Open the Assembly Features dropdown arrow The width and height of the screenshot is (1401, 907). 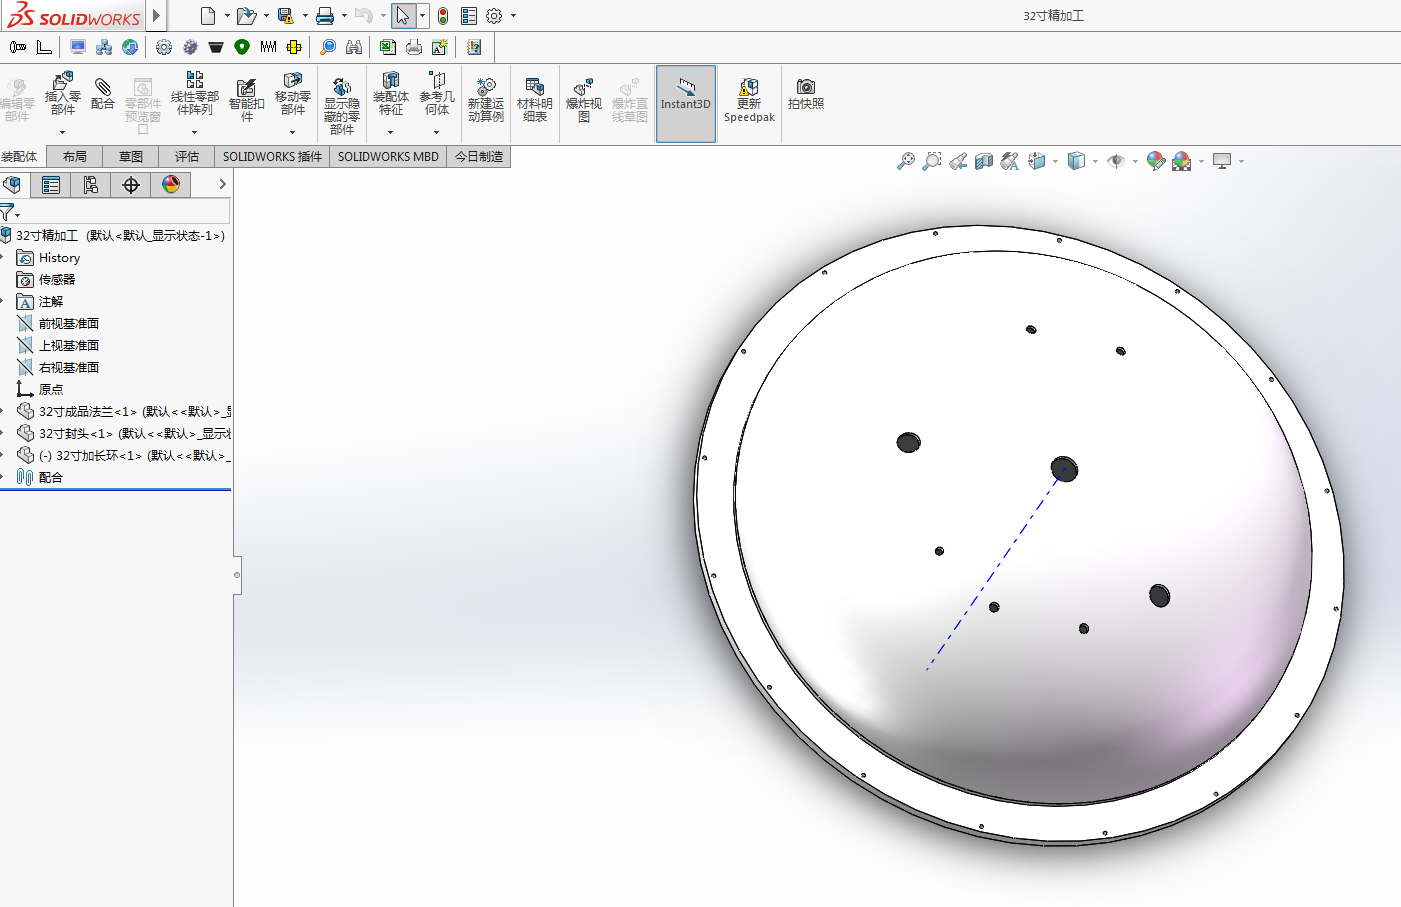(x=390, y=132)
